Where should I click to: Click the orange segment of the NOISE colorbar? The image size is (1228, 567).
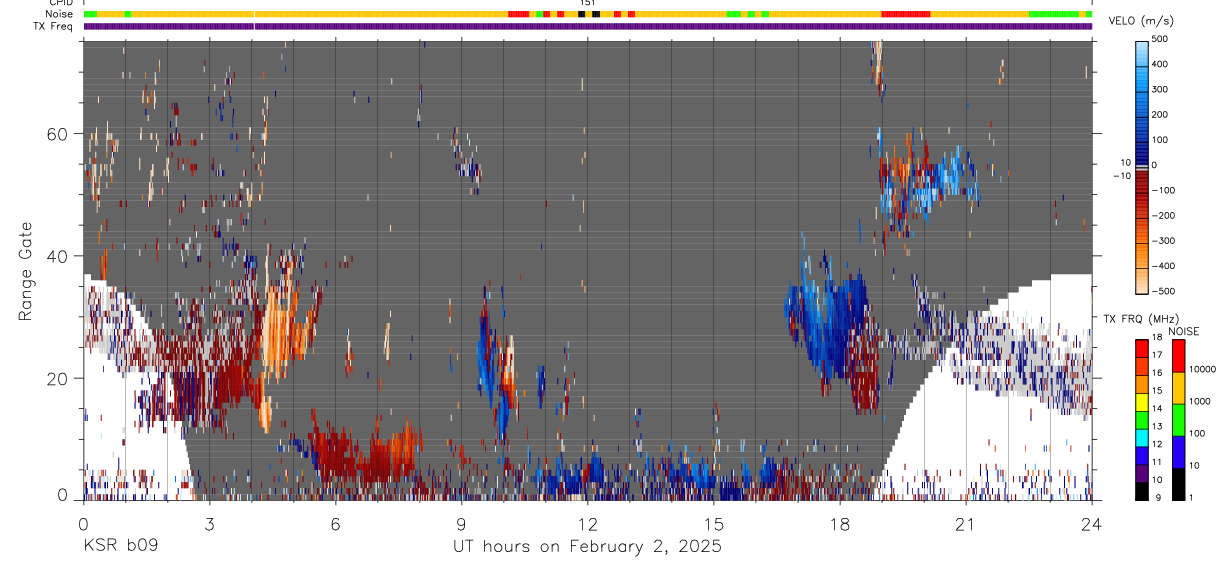[1179, 387]
